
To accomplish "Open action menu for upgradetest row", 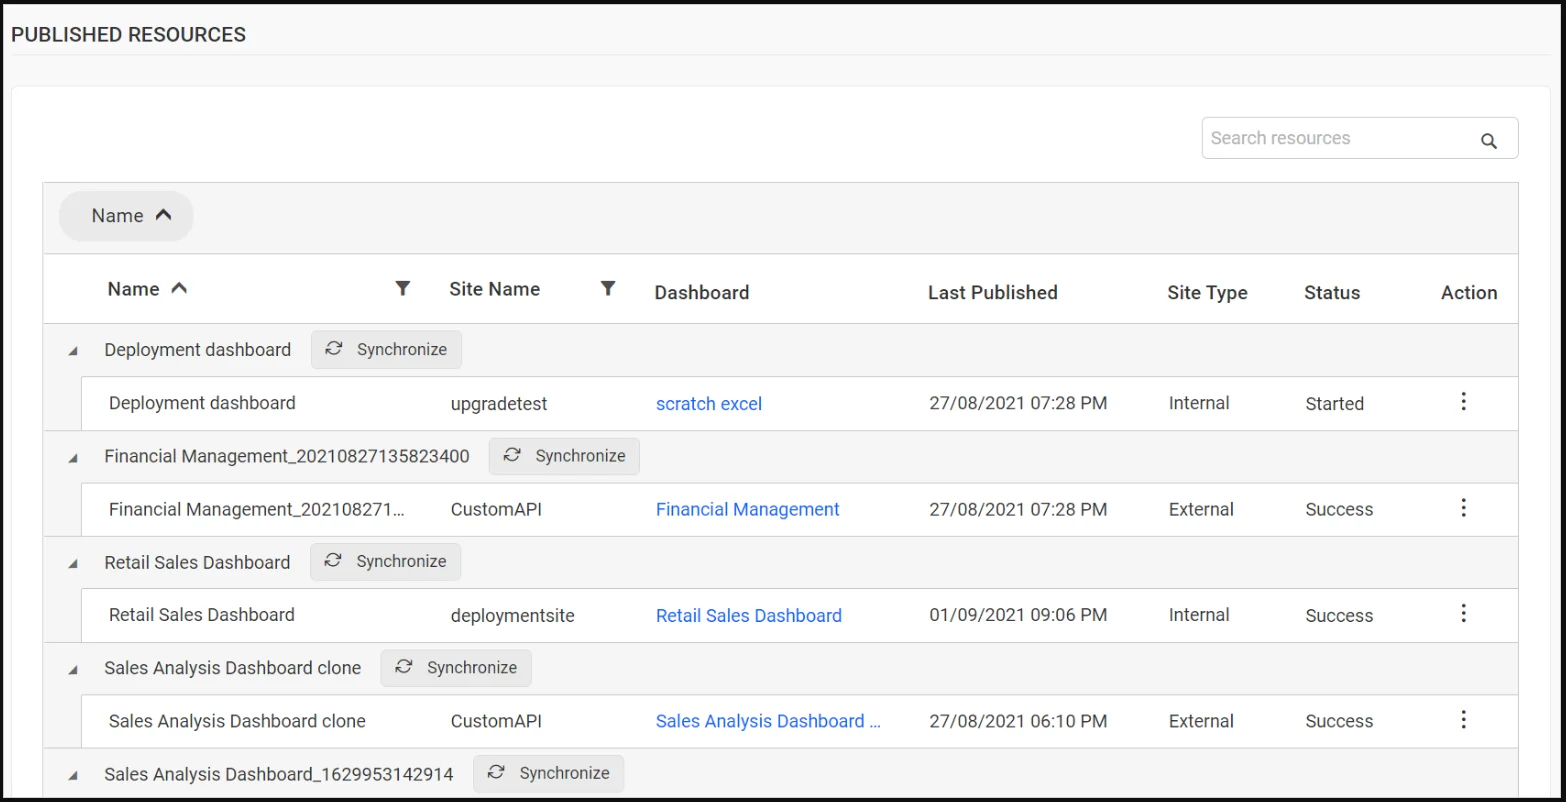I will pyautogui.click(x=1463, y=401).
